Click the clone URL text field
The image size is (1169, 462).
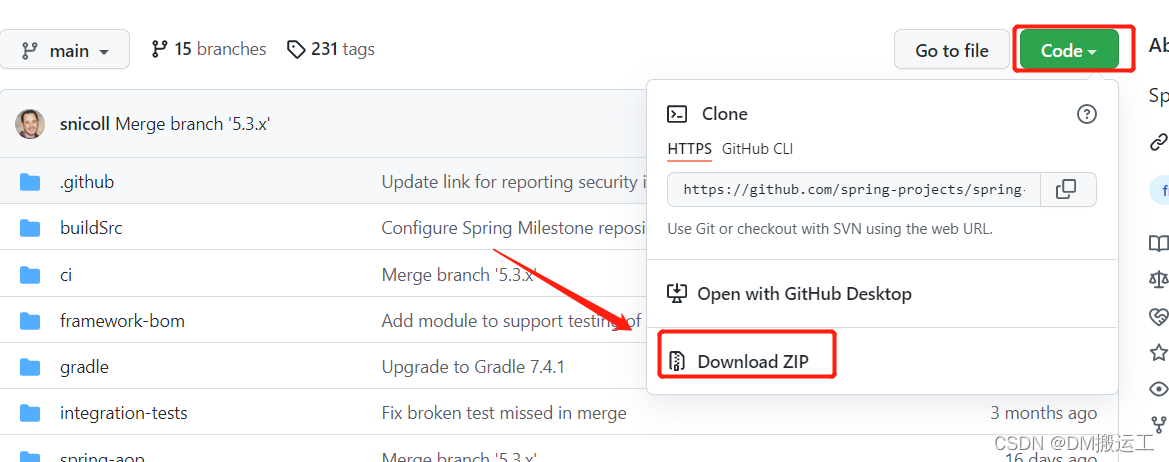tap(853, 189)
